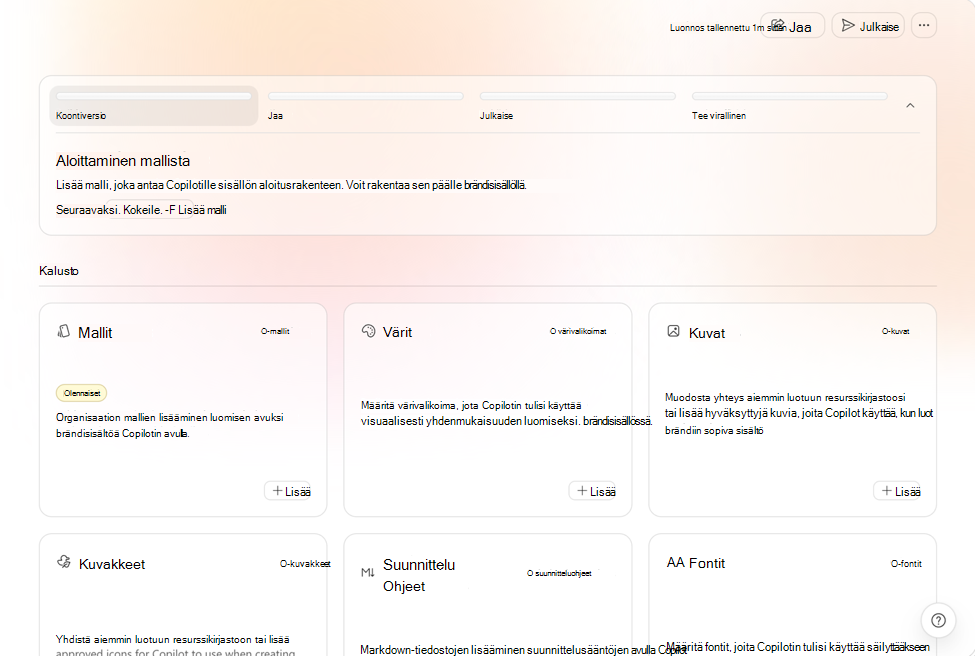This screenshot has width=975, height=656.
Task: Select the Julkaise step tab
Action: pos(578,106)
